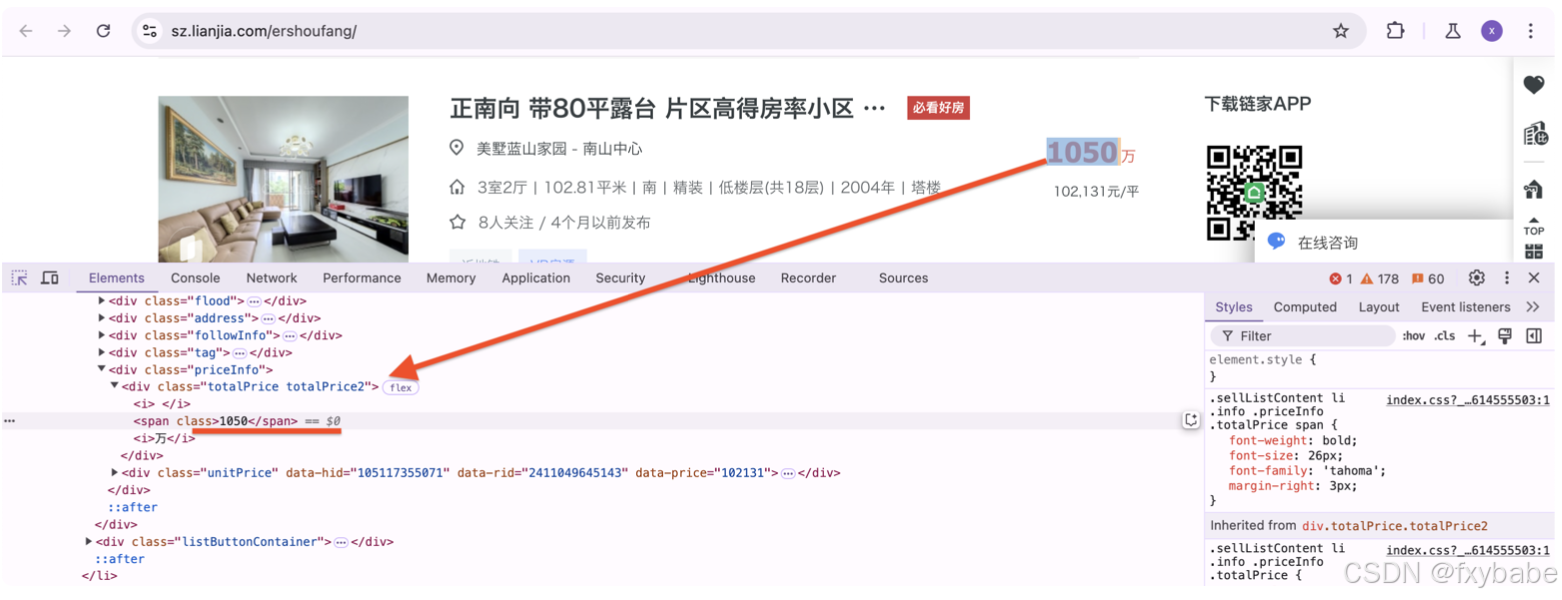Expand the listButtonContainer div node
The height and width of the screenshot is (600, 1562).
(x=89, y=542)
